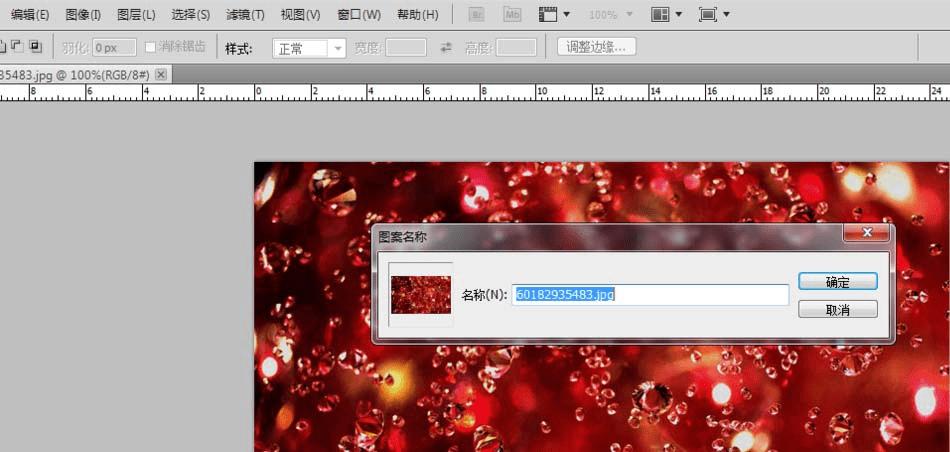The width and height of the screenshot is (950, 452).
Task: Open the 窗口(W) menu
Action: click(x=359, y=15)
